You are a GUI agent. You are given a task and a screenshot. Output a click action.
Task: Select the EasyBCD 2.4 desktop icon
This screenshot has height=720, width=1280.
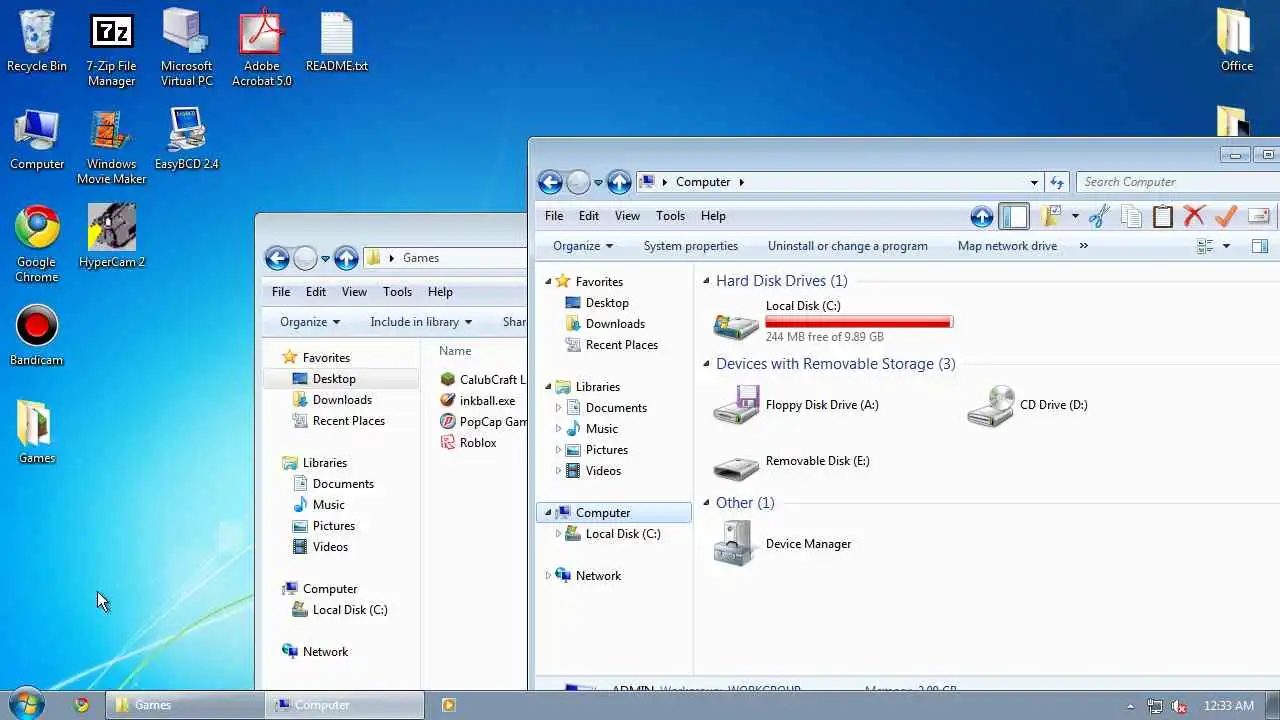(186, 138)
